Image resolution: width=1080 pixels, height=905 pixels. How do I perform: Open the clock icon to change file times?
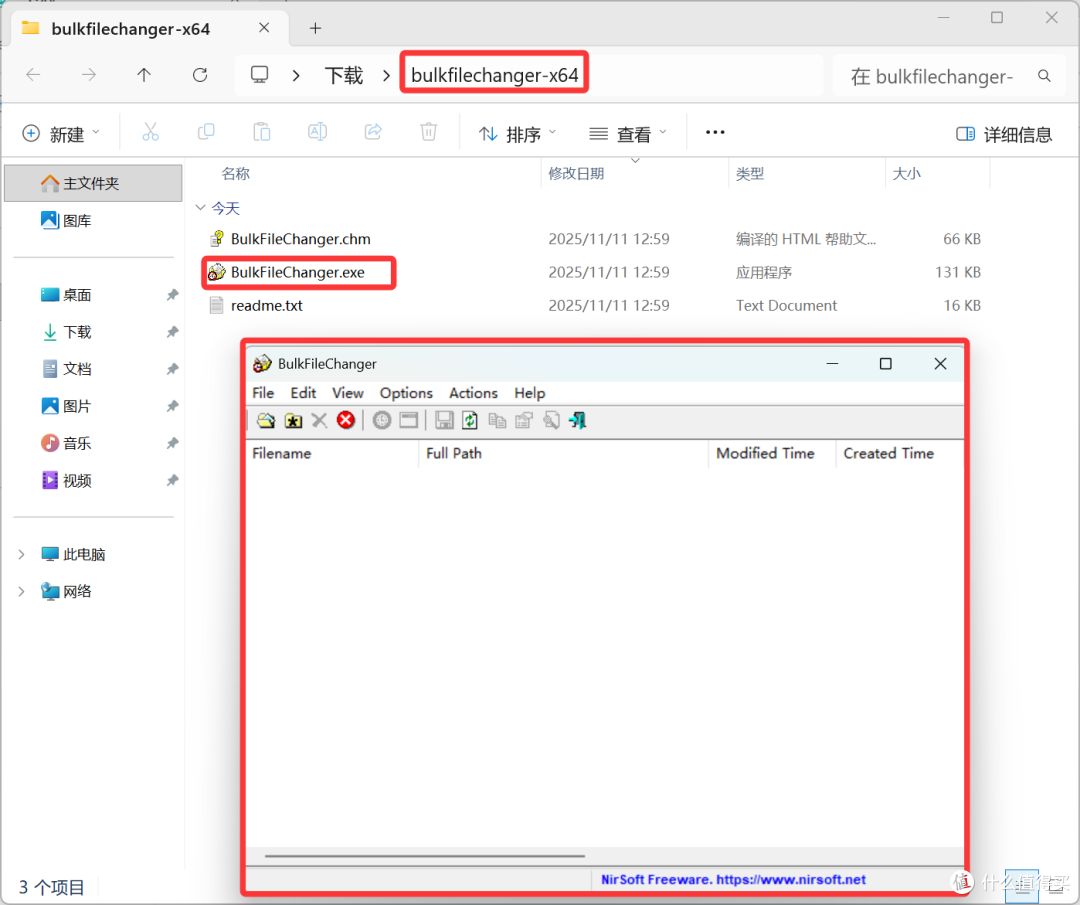click(382, 420)
